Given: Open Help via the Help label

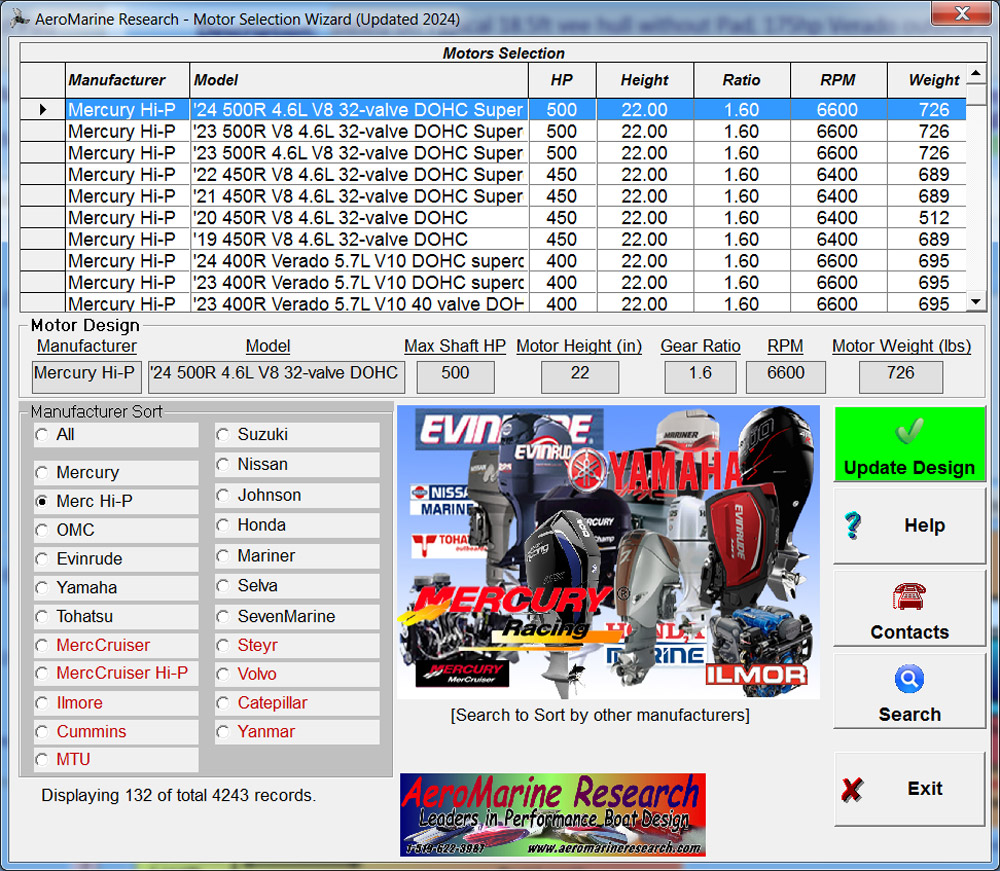Looking at the screenshot, I should tap(924, 525).
